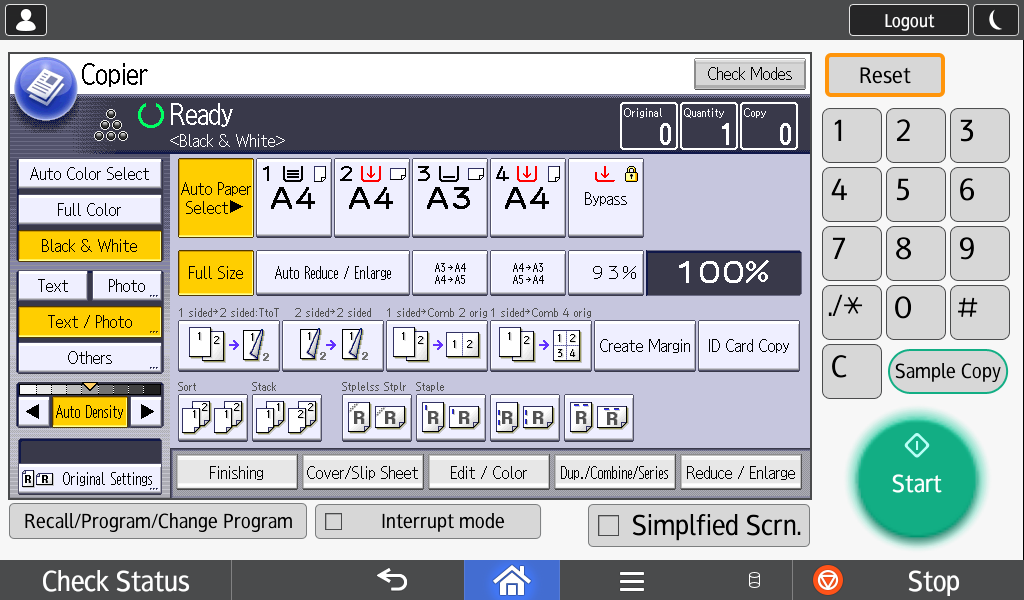Image resolution: width=1024 pixels, height=600 pixels.
Task: Select the Stack output icon
Action: tap(287, 417)
